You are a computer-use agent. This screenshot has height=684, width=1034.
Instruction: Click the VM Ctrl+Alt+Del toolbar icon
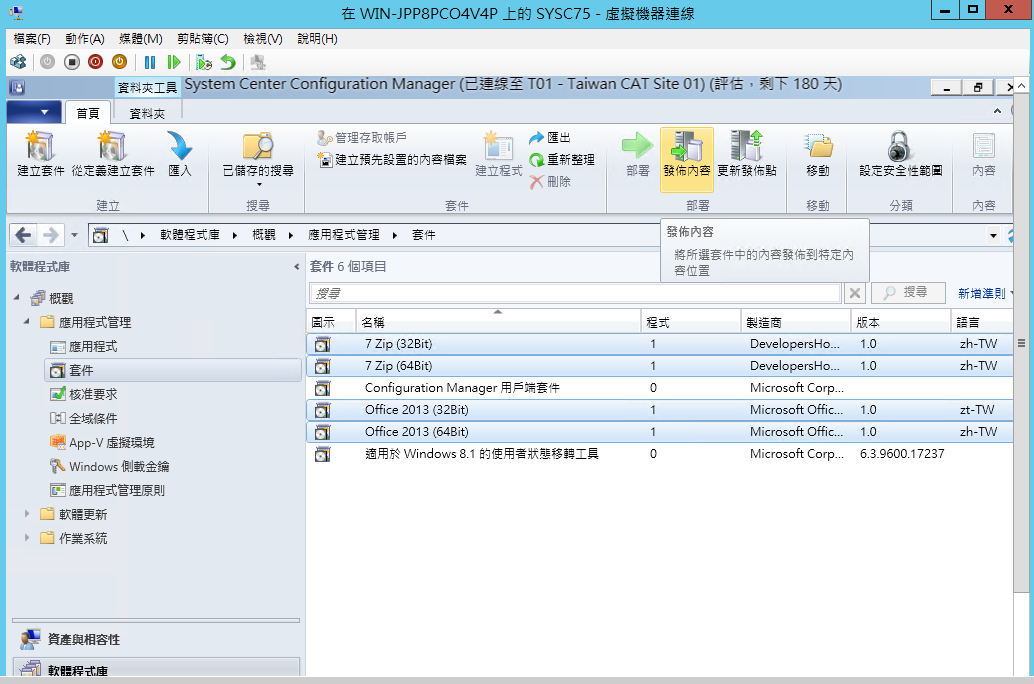coord(18,62)
